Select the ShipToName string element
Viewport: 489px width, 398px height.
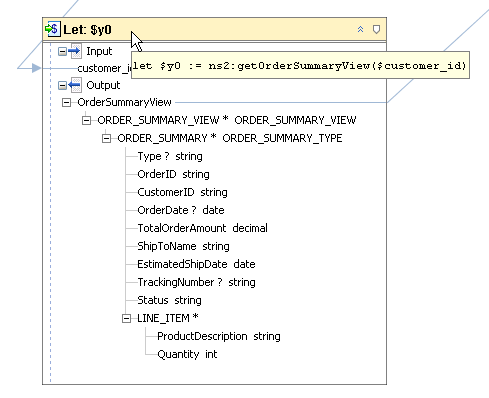click(183, 246)
